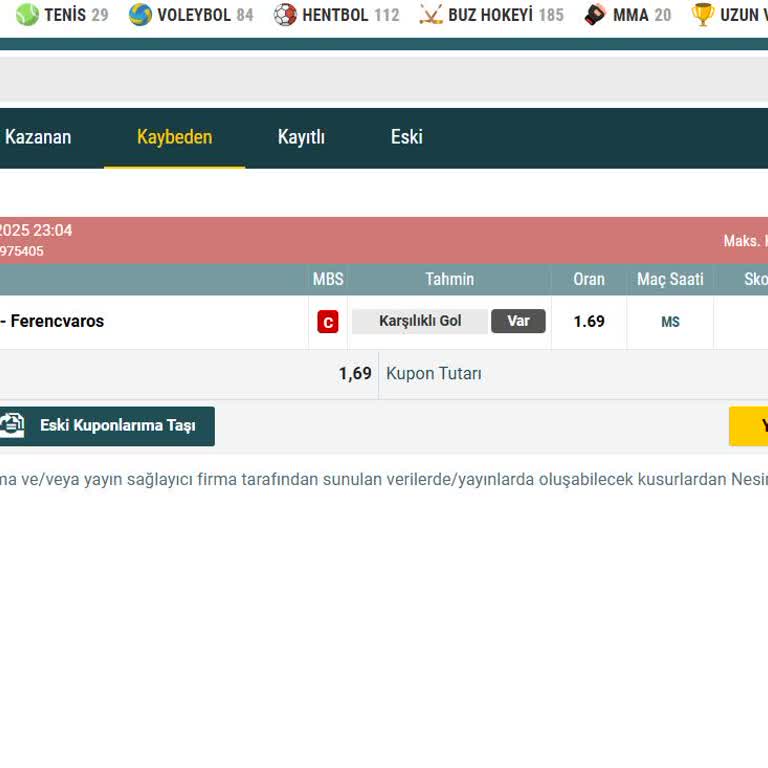This screenshot has width=768, height=768.
Task: Click the 1,69 total odds value
Action: pos(355,374)
